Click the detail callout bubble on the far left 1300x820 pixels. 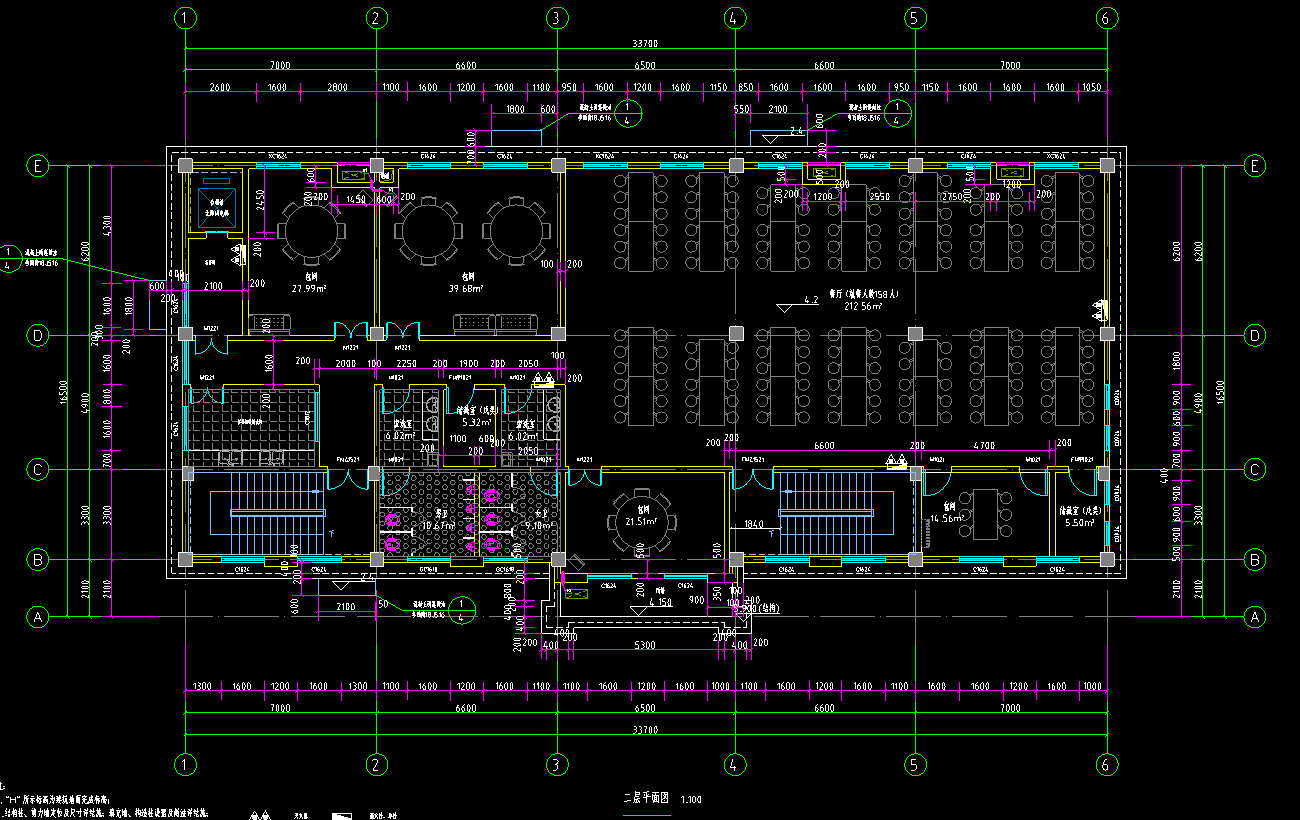pos(9,258)
